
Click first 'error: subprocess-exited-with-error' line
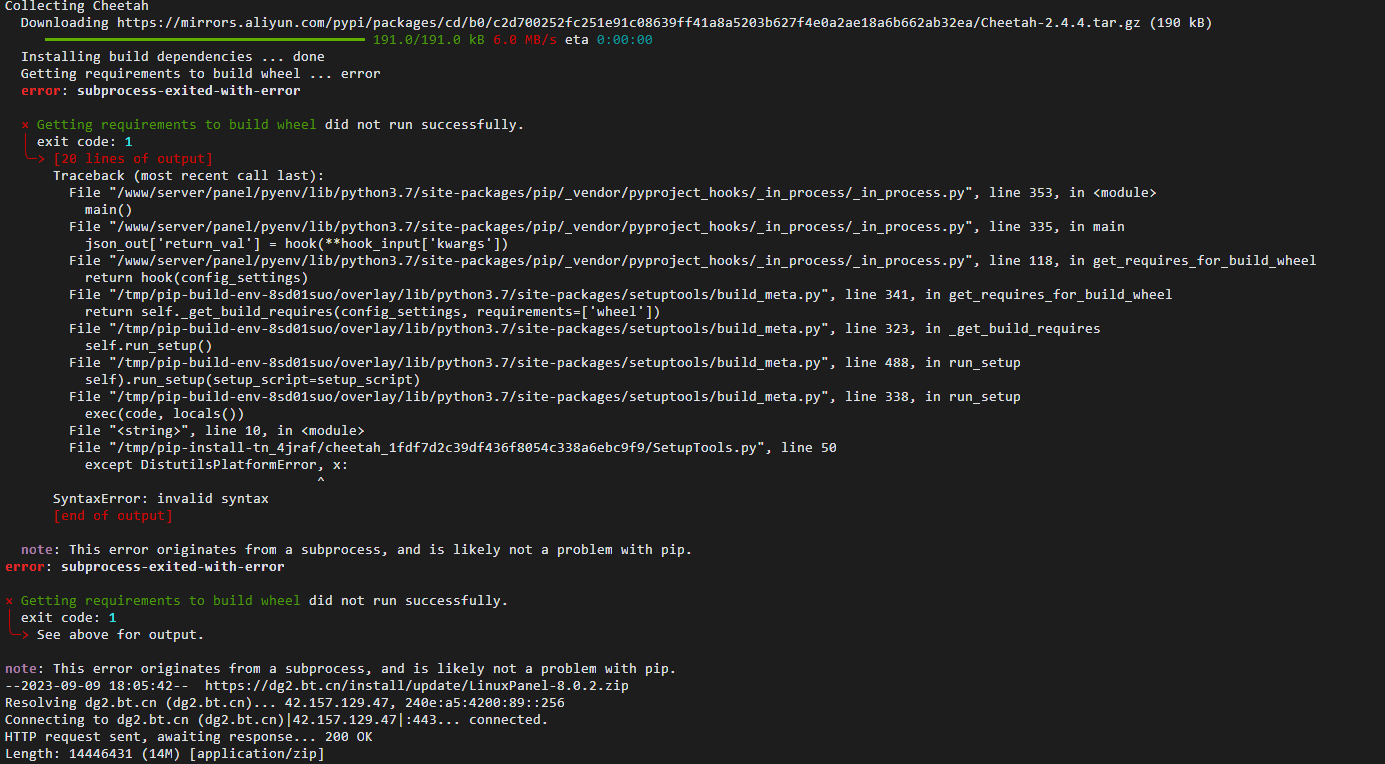pos(161,91)
